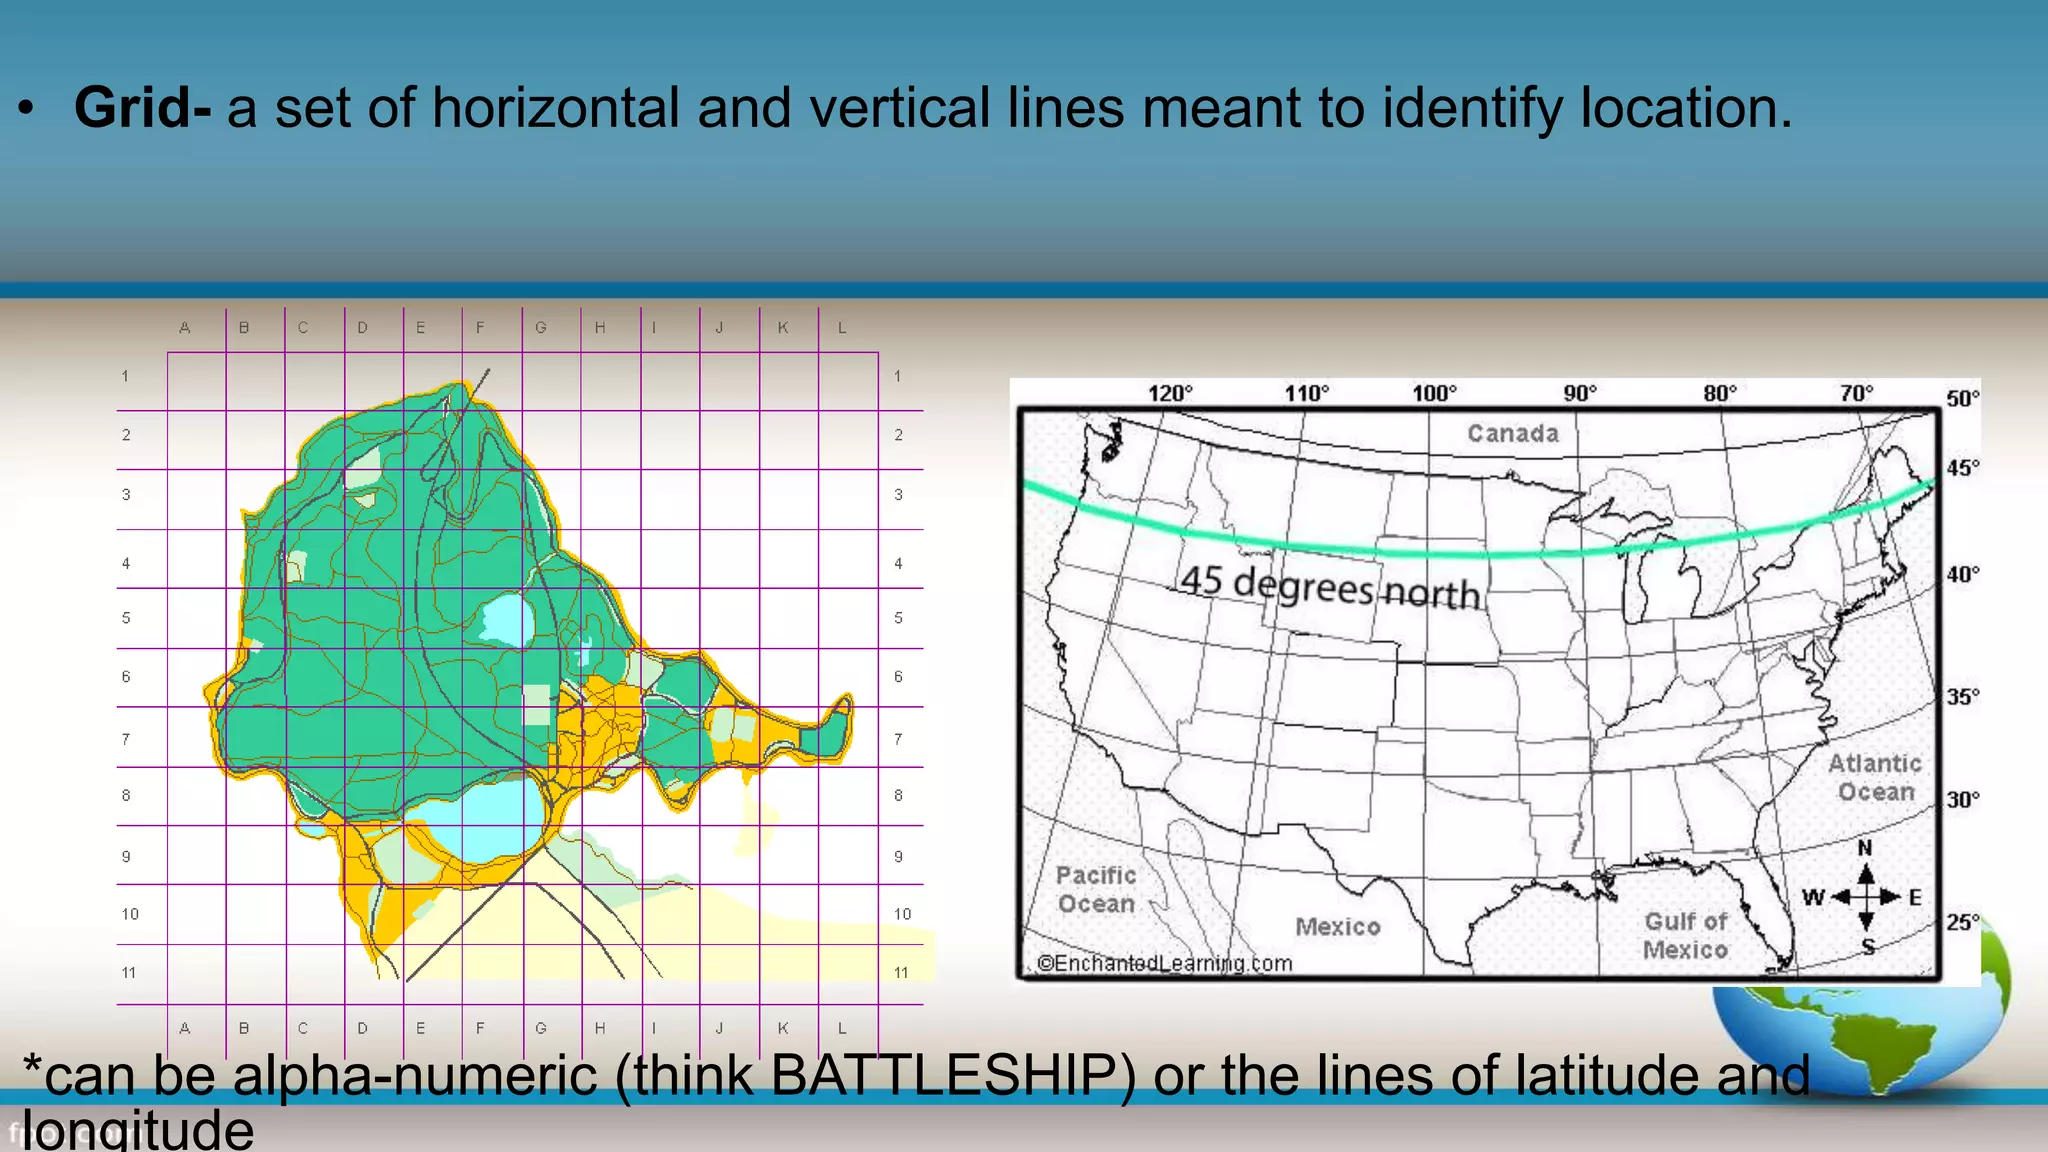Viewport: 2048px width, 1152px height.
Task: Click row number 1 right of the grid
Action: [898, 376]
